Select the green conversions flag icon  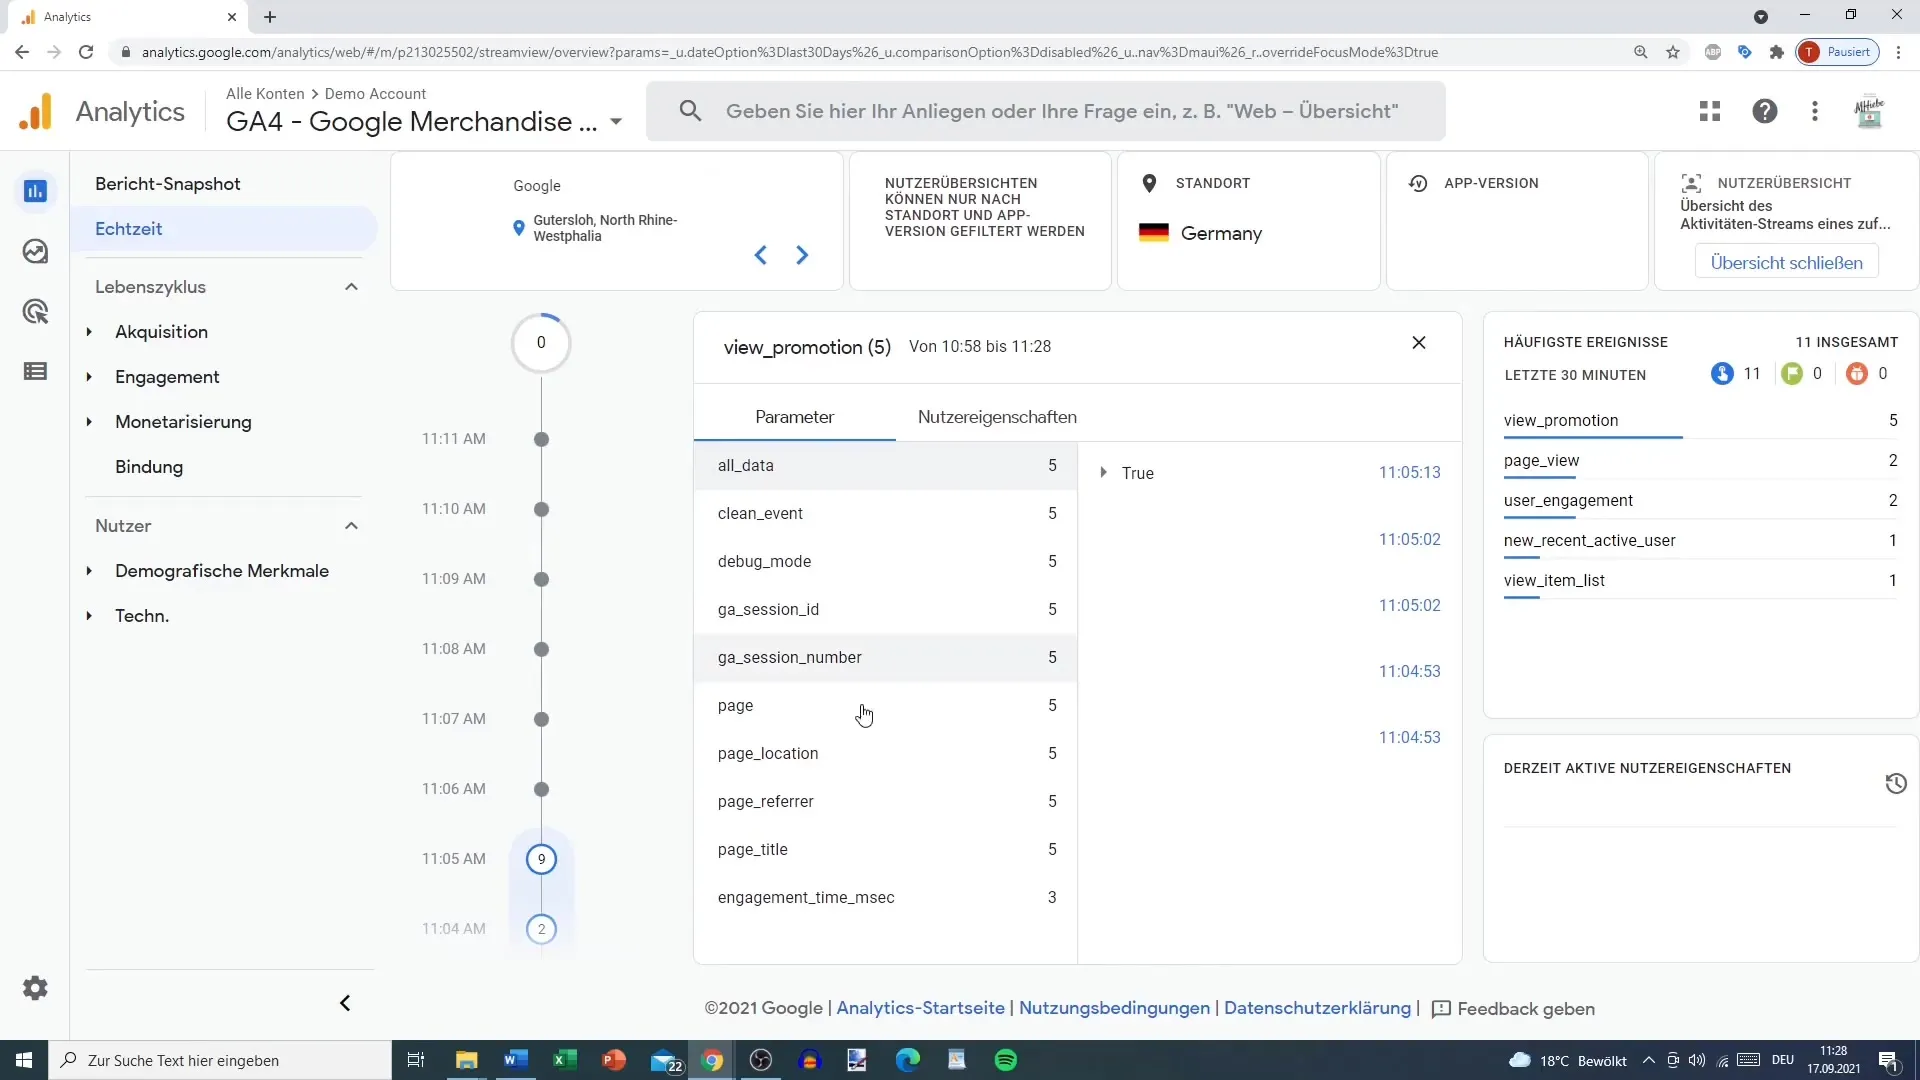[x=1792, y=374]
